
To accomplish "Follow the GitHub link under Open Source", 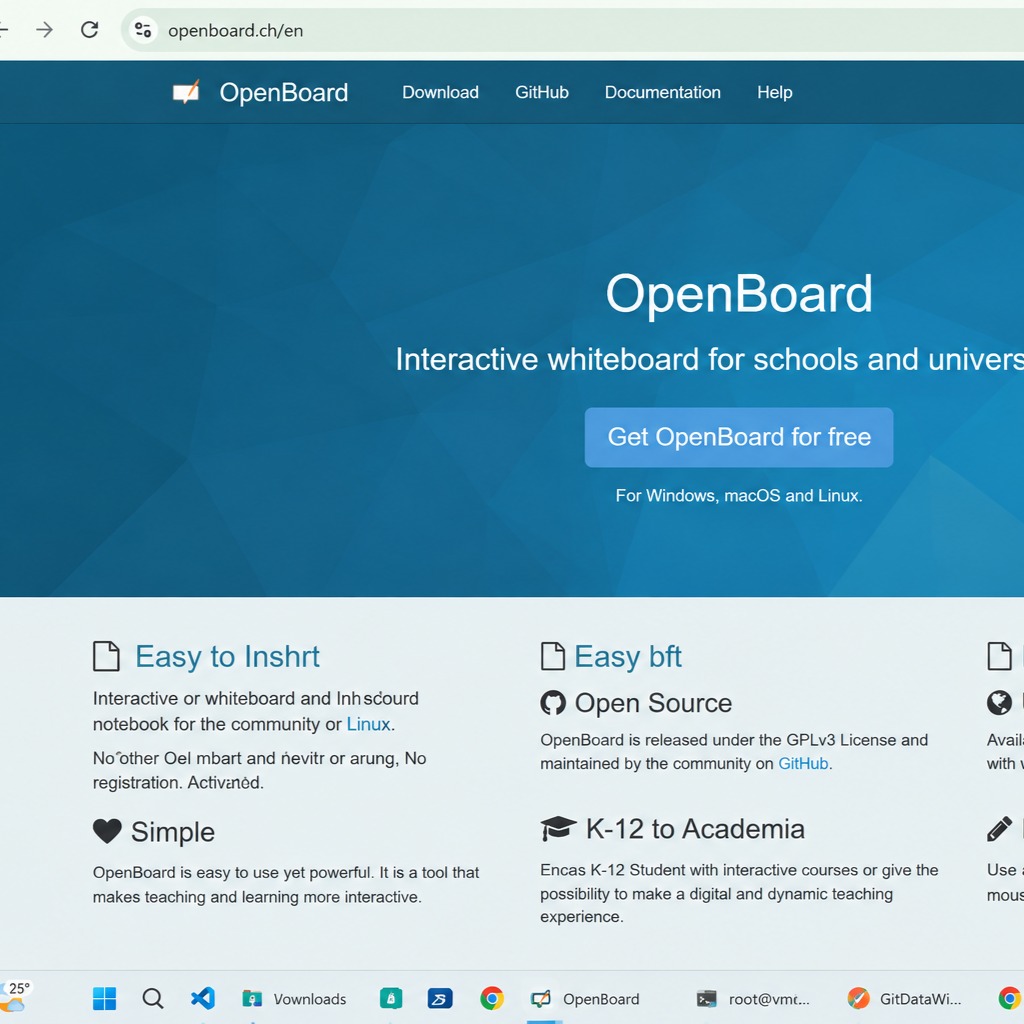I will [x=803, y=763].
